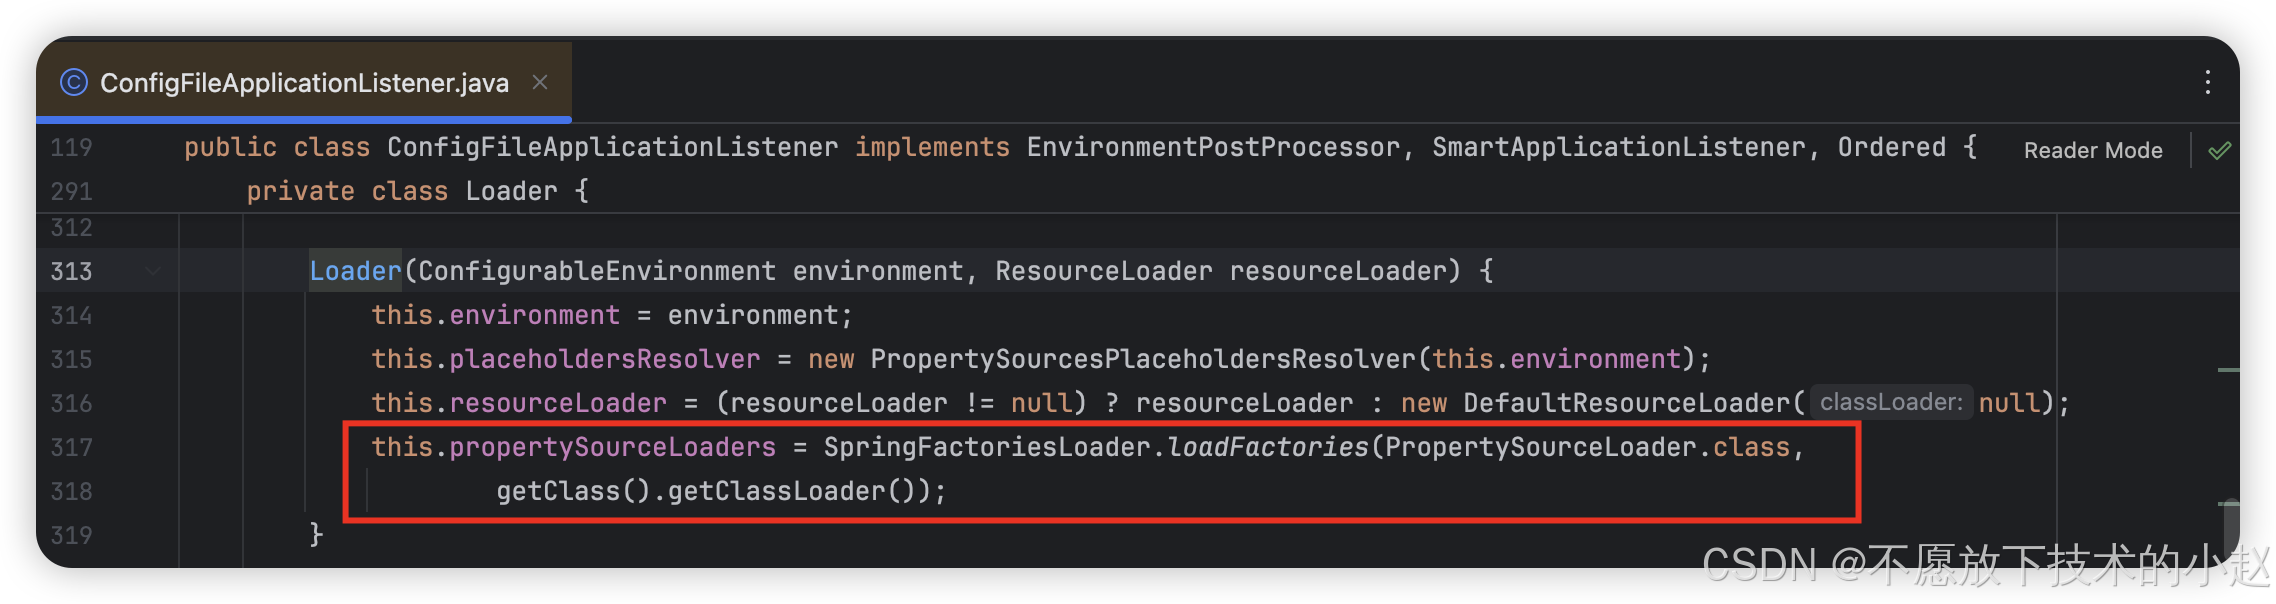
Task: Click EnvironmentPostProcessor interface in sticky header
Action: pyautogui.click(x=1213, y=147)
